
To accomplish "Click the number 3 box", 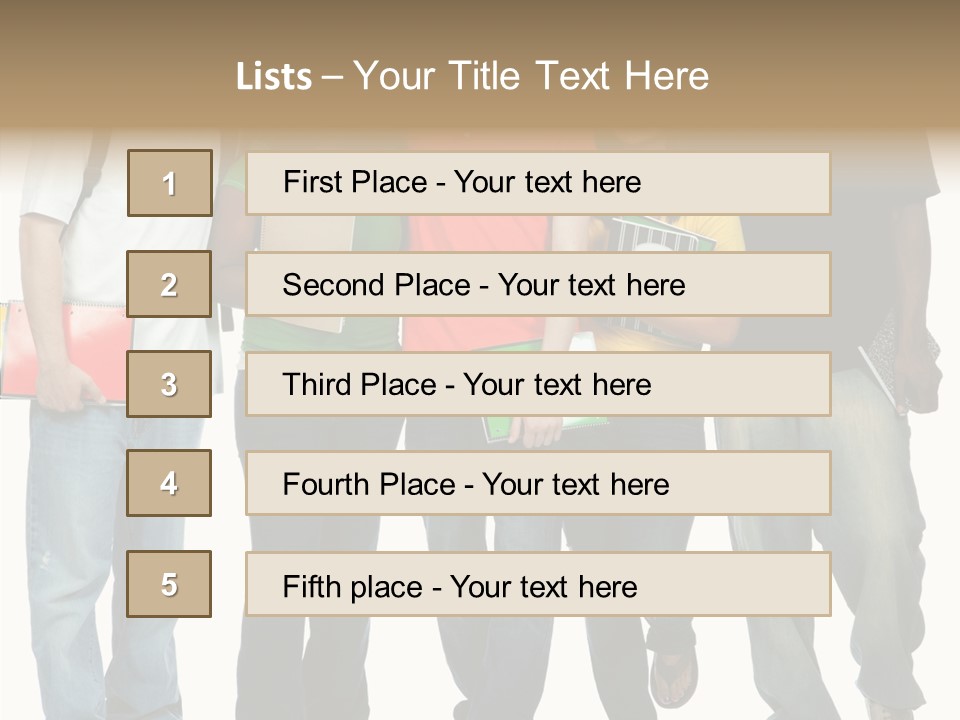I will pyautogui.click(x=170, y=384).
